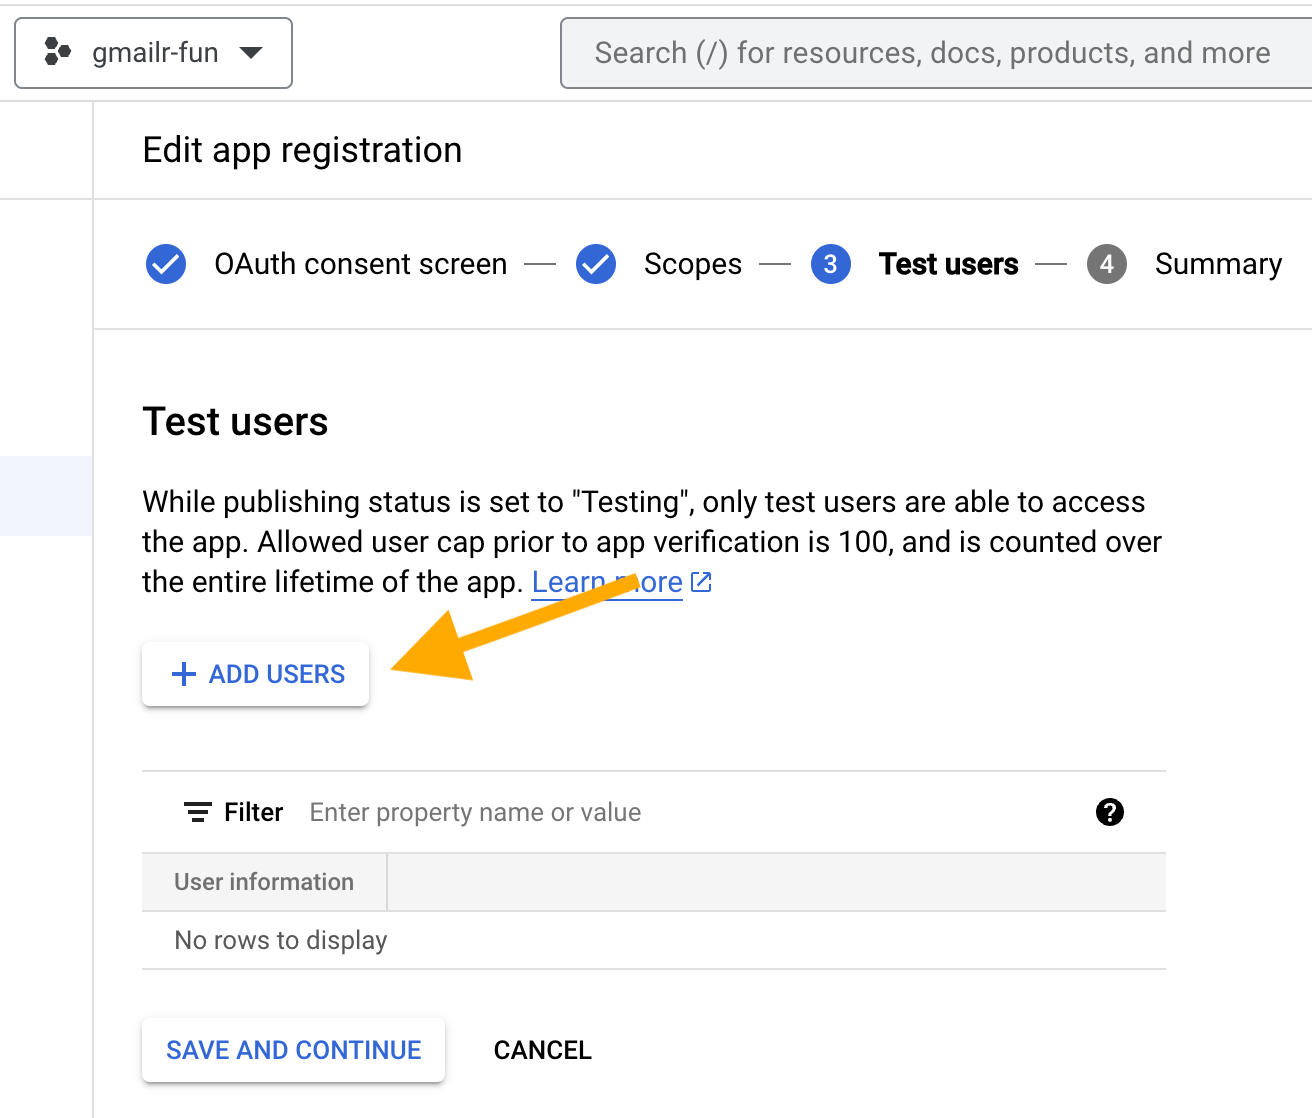Viewport: 1312px width, 1118px height.
Task: Open the filter help question mark icon
Action: point(1109,812)
